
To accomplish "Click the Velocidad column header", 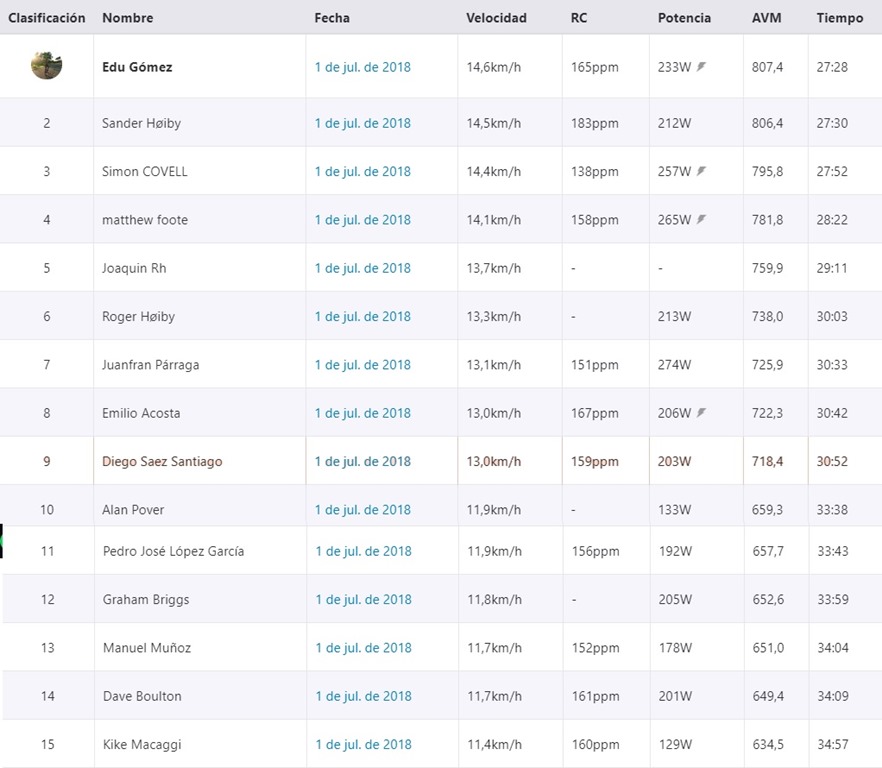I will [x=496, y=18].
